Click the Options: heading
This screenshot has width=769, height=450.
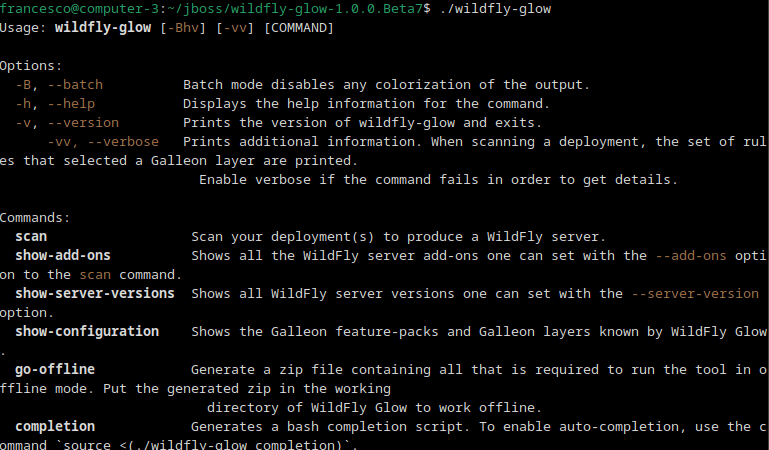(31, 66)
